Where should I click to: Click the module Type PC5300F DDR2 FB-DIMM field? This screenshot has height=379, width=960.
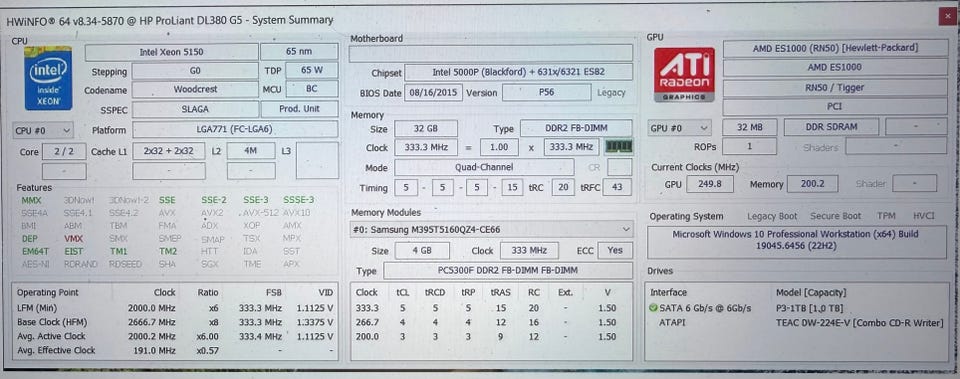tap(508, 271)
